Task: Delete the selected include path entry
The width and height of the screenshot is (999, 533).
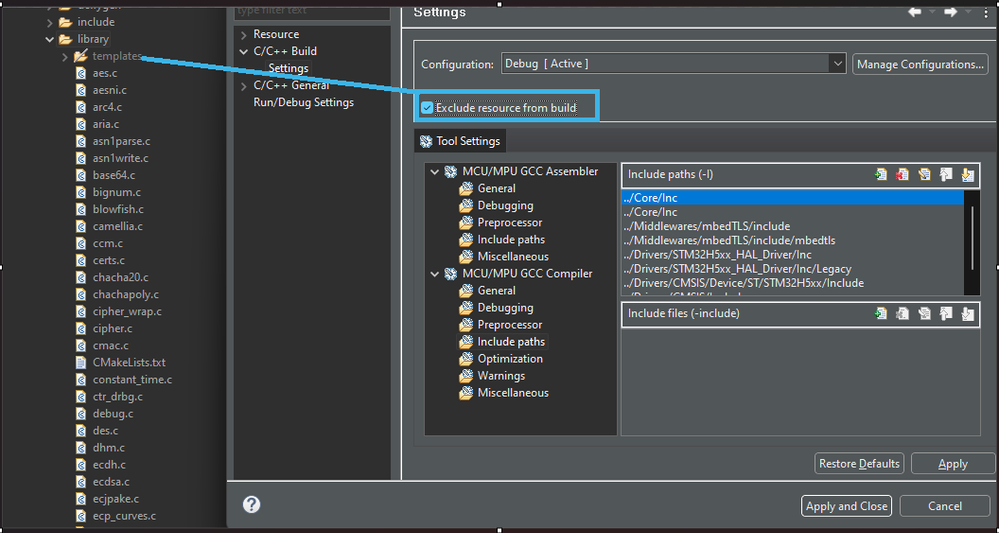Action: (902, 174)
